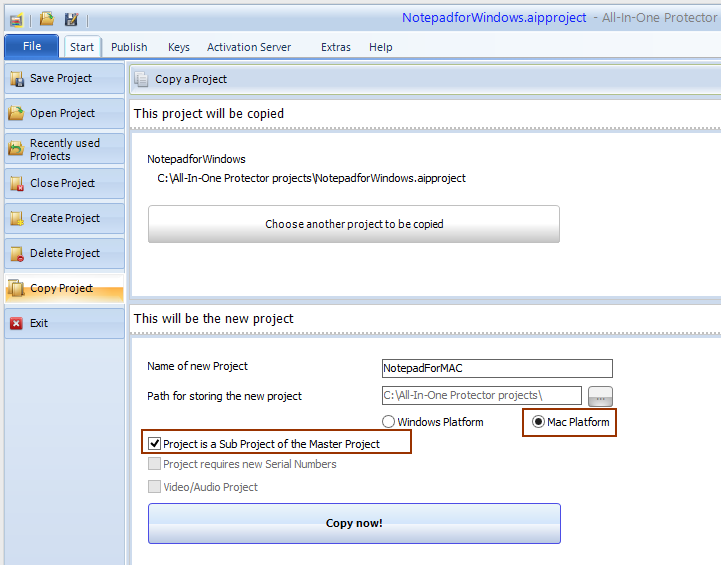The height and width of the screenshot is (565, 721).
Task: Toggle Project requires new Serial Numbers checkbox
Action: click(154, 463)
